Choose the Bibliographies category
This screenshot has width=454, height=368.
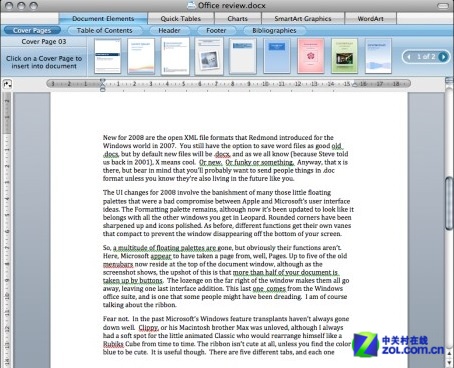click(x=274, y=30)
